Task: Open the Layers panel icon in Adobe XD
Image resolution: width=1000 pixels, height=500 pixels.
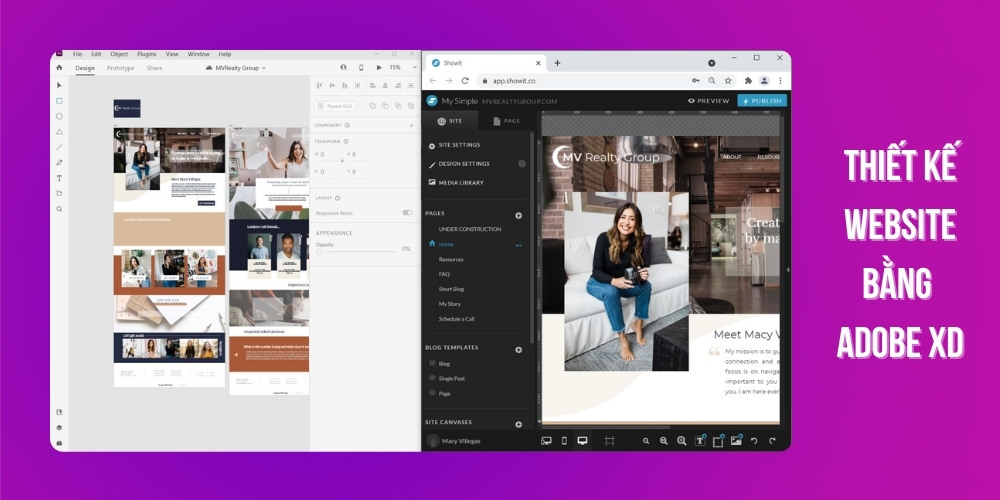Action: click(59, 427)
